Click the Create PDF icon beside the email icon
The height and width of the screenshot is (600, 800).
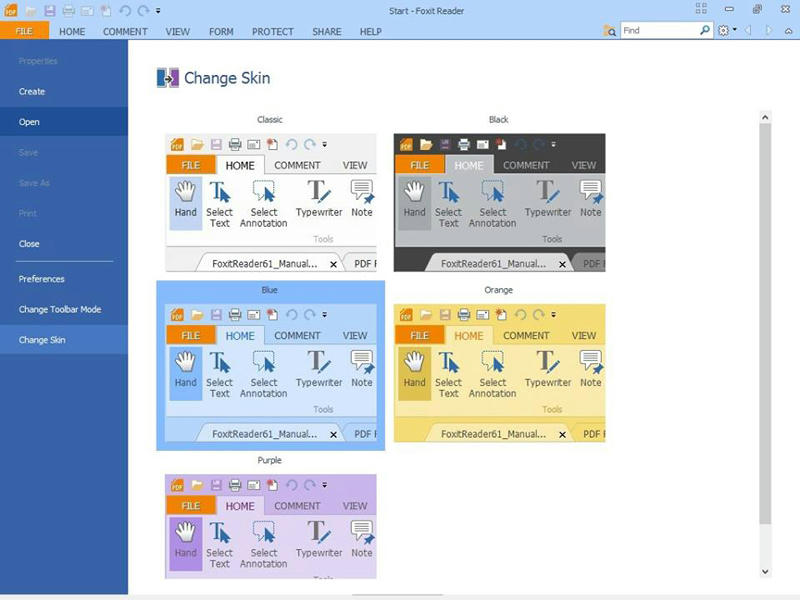pyautogui.click(x=106, y=11)
